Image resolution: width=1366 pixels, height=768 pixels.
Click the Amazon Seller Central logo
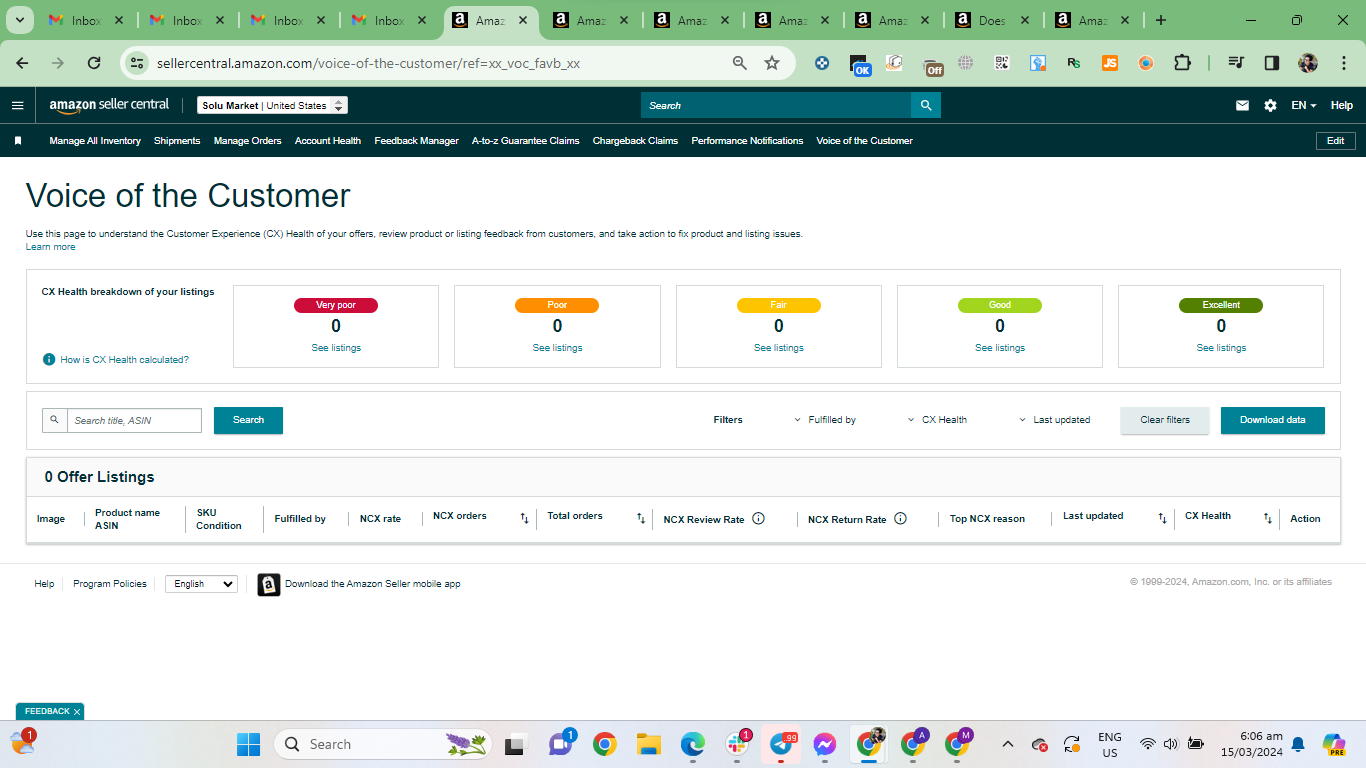coord(109,105)
